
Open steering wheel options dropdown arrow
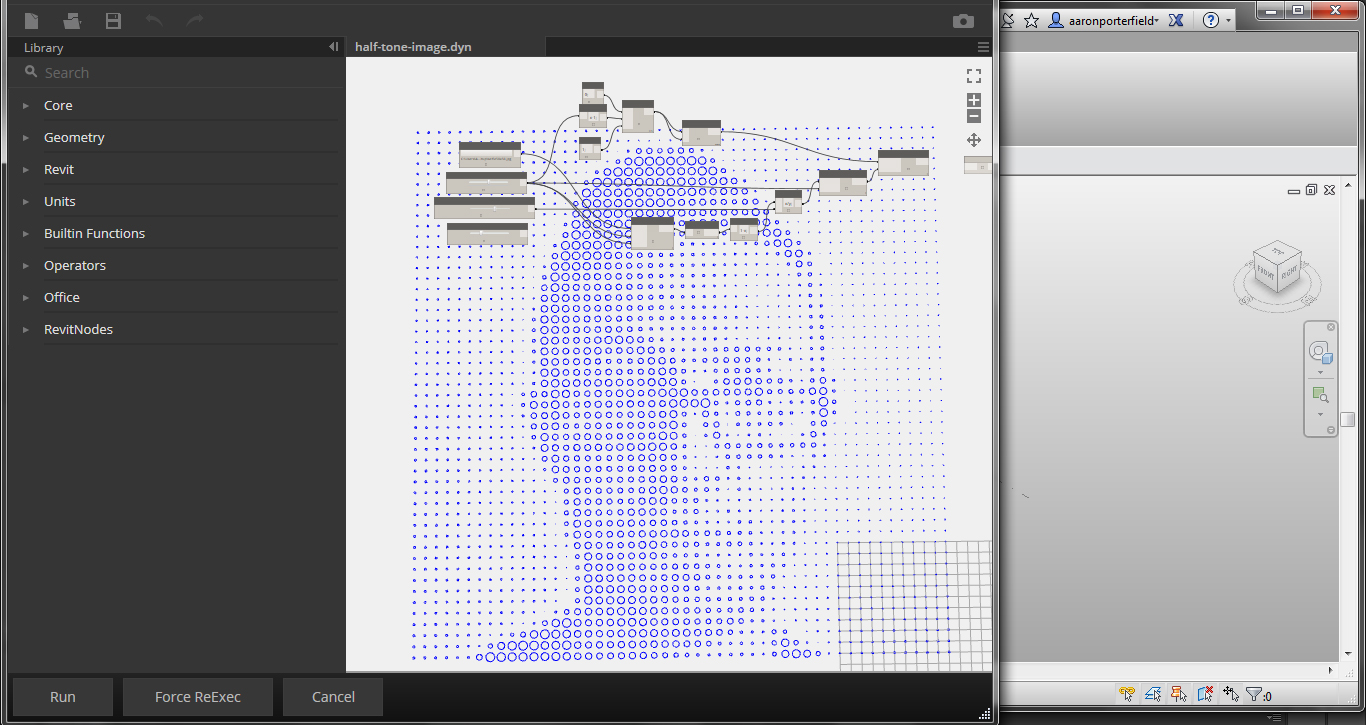[x=1320, y=372]
